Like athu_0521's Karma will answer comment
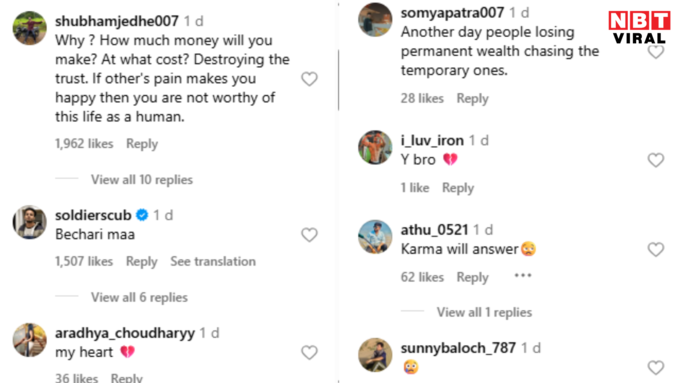The width and height of the screenshot is (680, 383). coord(656,249)
